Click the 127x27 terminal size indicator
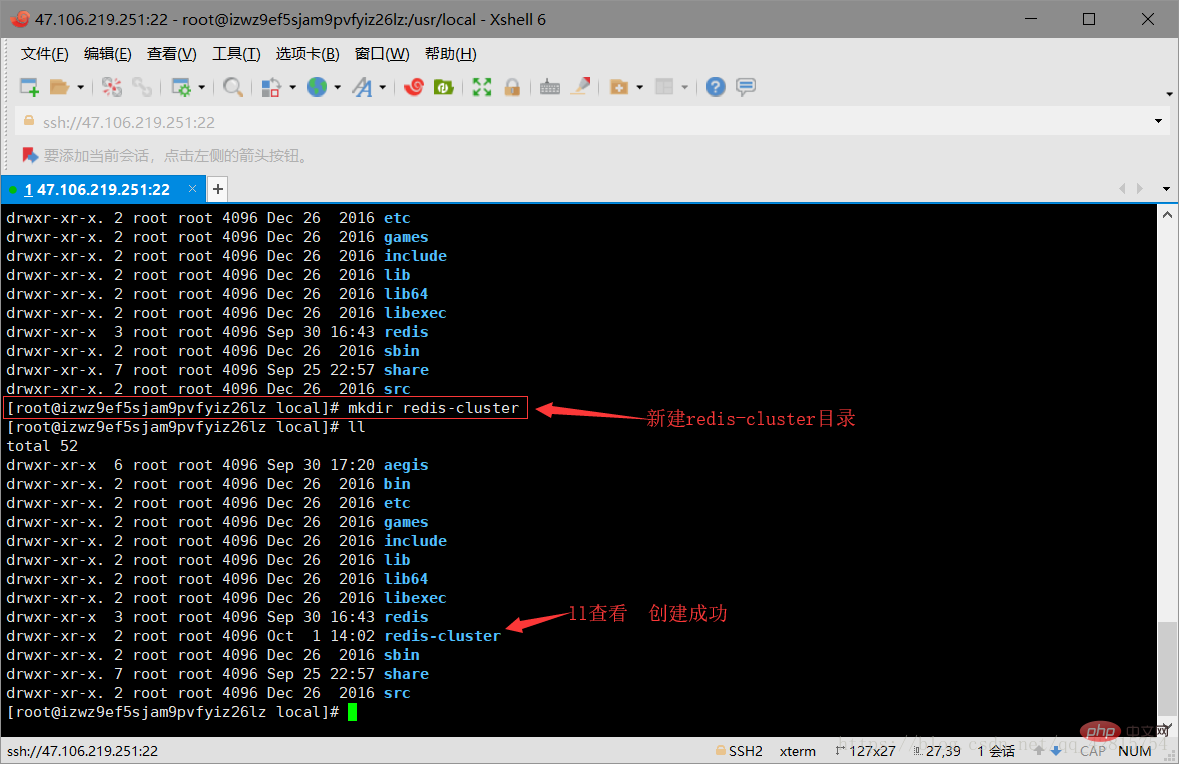This screenshot has width=1179, height=764. 865,751
